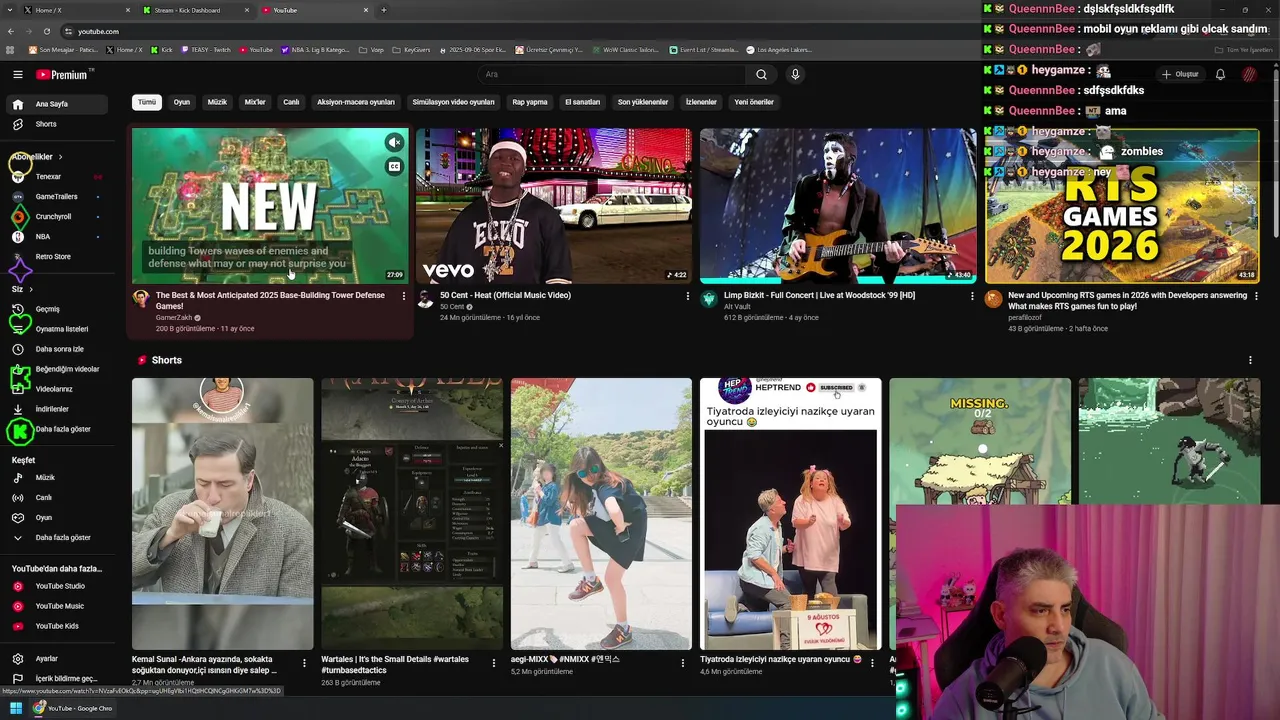Open the NBA subscription channel

pyautogui.click(x=56, y=237)
